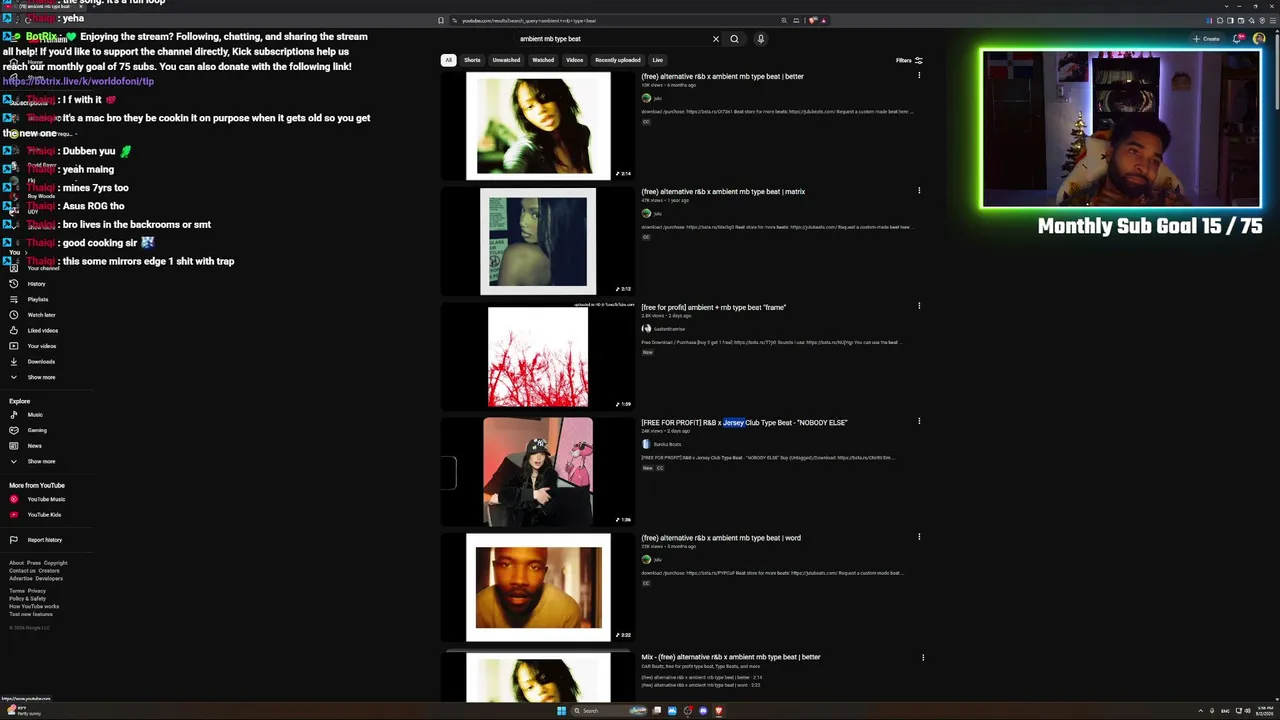Click the browser address bar URL
This screenshot has height=720, width=1280.
click(528, 20)
